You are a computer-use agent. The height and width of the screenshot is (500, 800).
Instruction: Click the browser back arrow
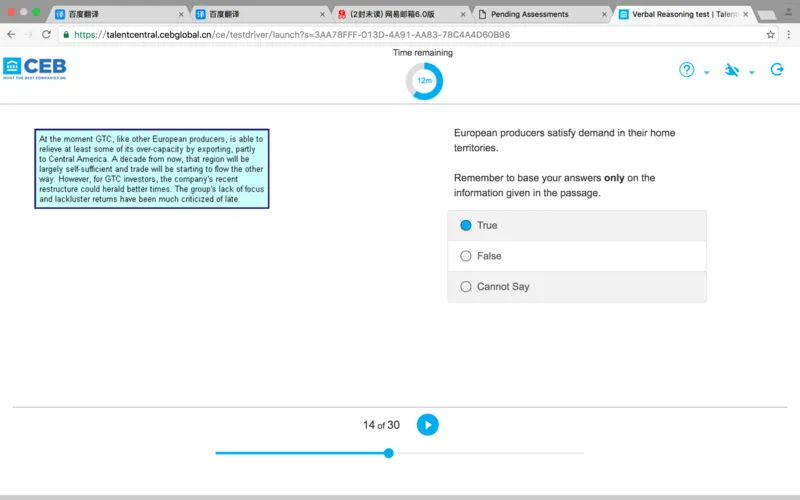click(11, 34)
